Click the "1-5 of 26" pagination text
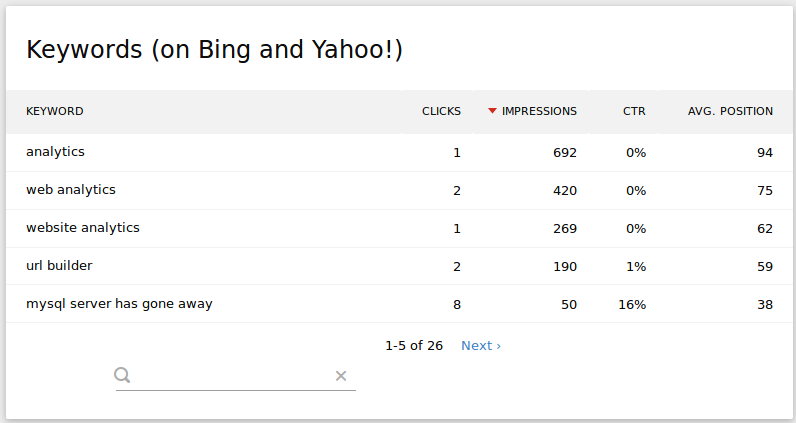 tap(414, 345)
